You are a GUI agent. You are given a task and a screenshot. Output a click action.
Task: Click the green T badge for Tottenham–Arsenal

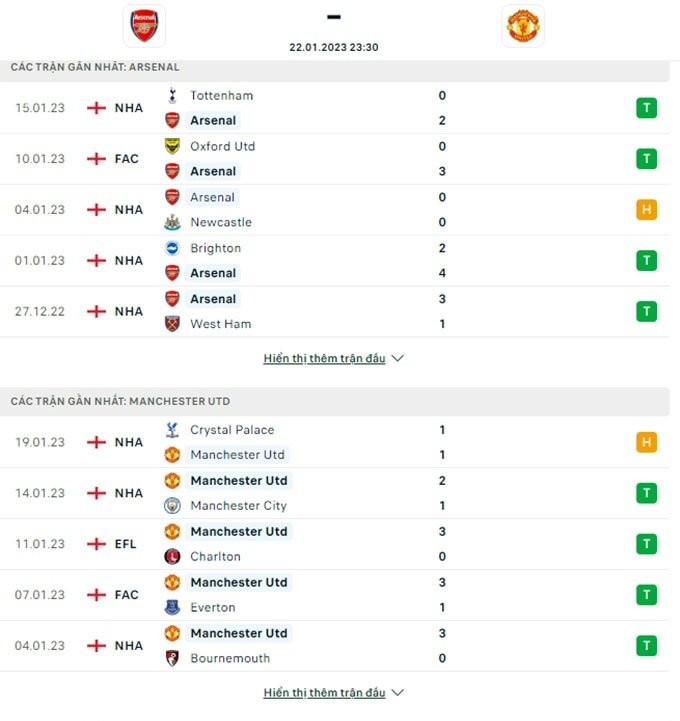(646, 108)
